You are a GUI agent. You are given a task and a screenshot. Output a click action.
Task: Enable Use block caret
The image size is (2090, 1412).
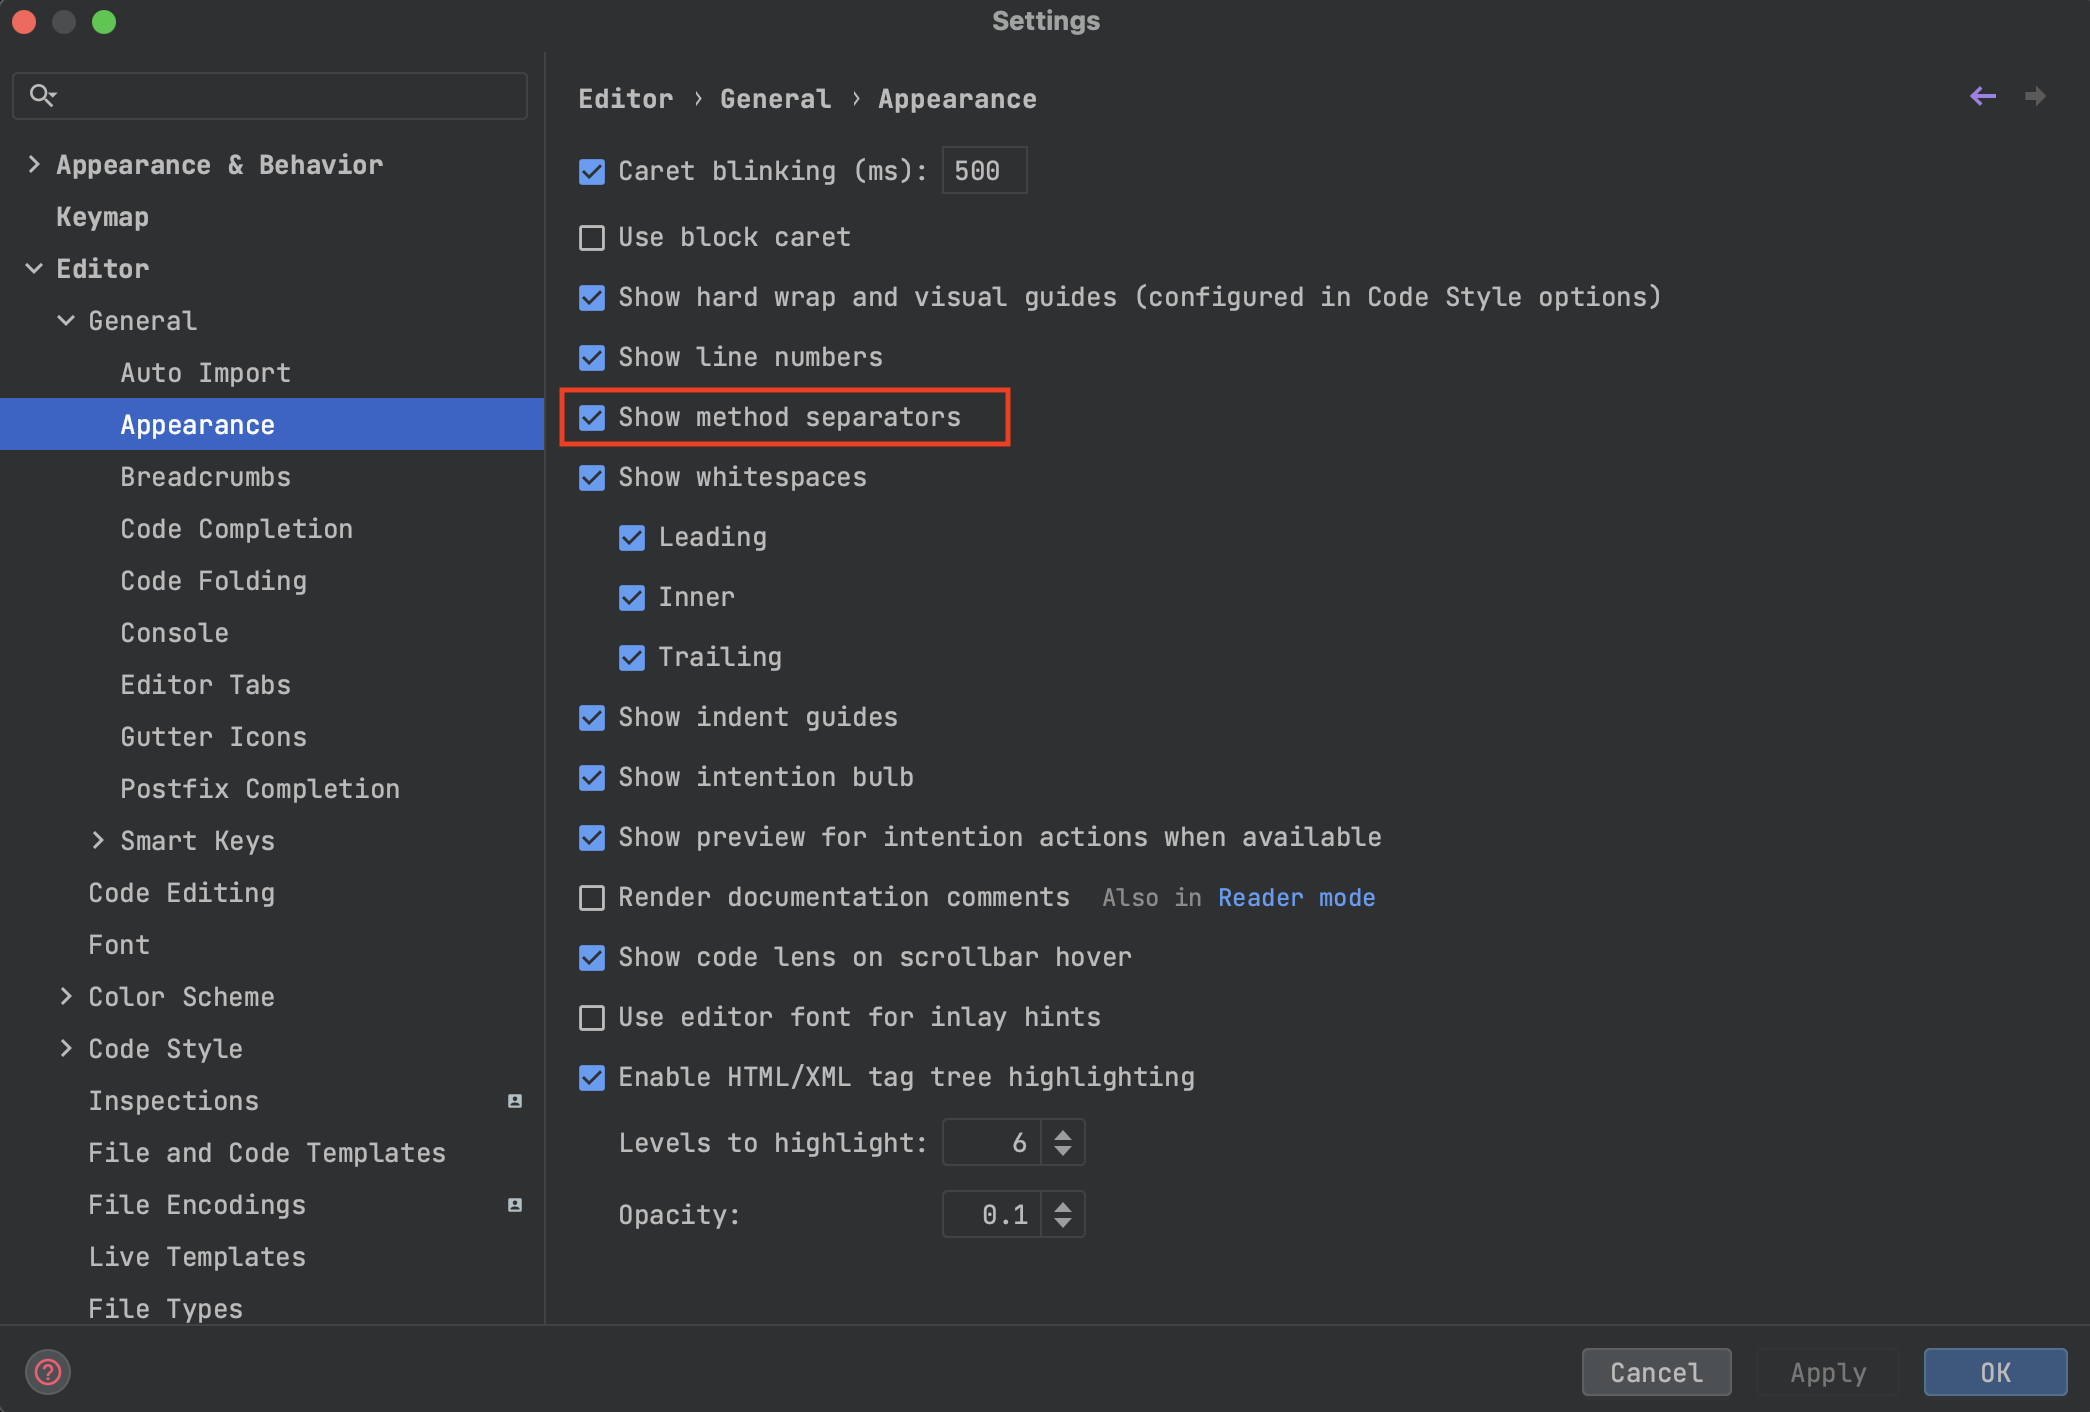pos(592,238)
